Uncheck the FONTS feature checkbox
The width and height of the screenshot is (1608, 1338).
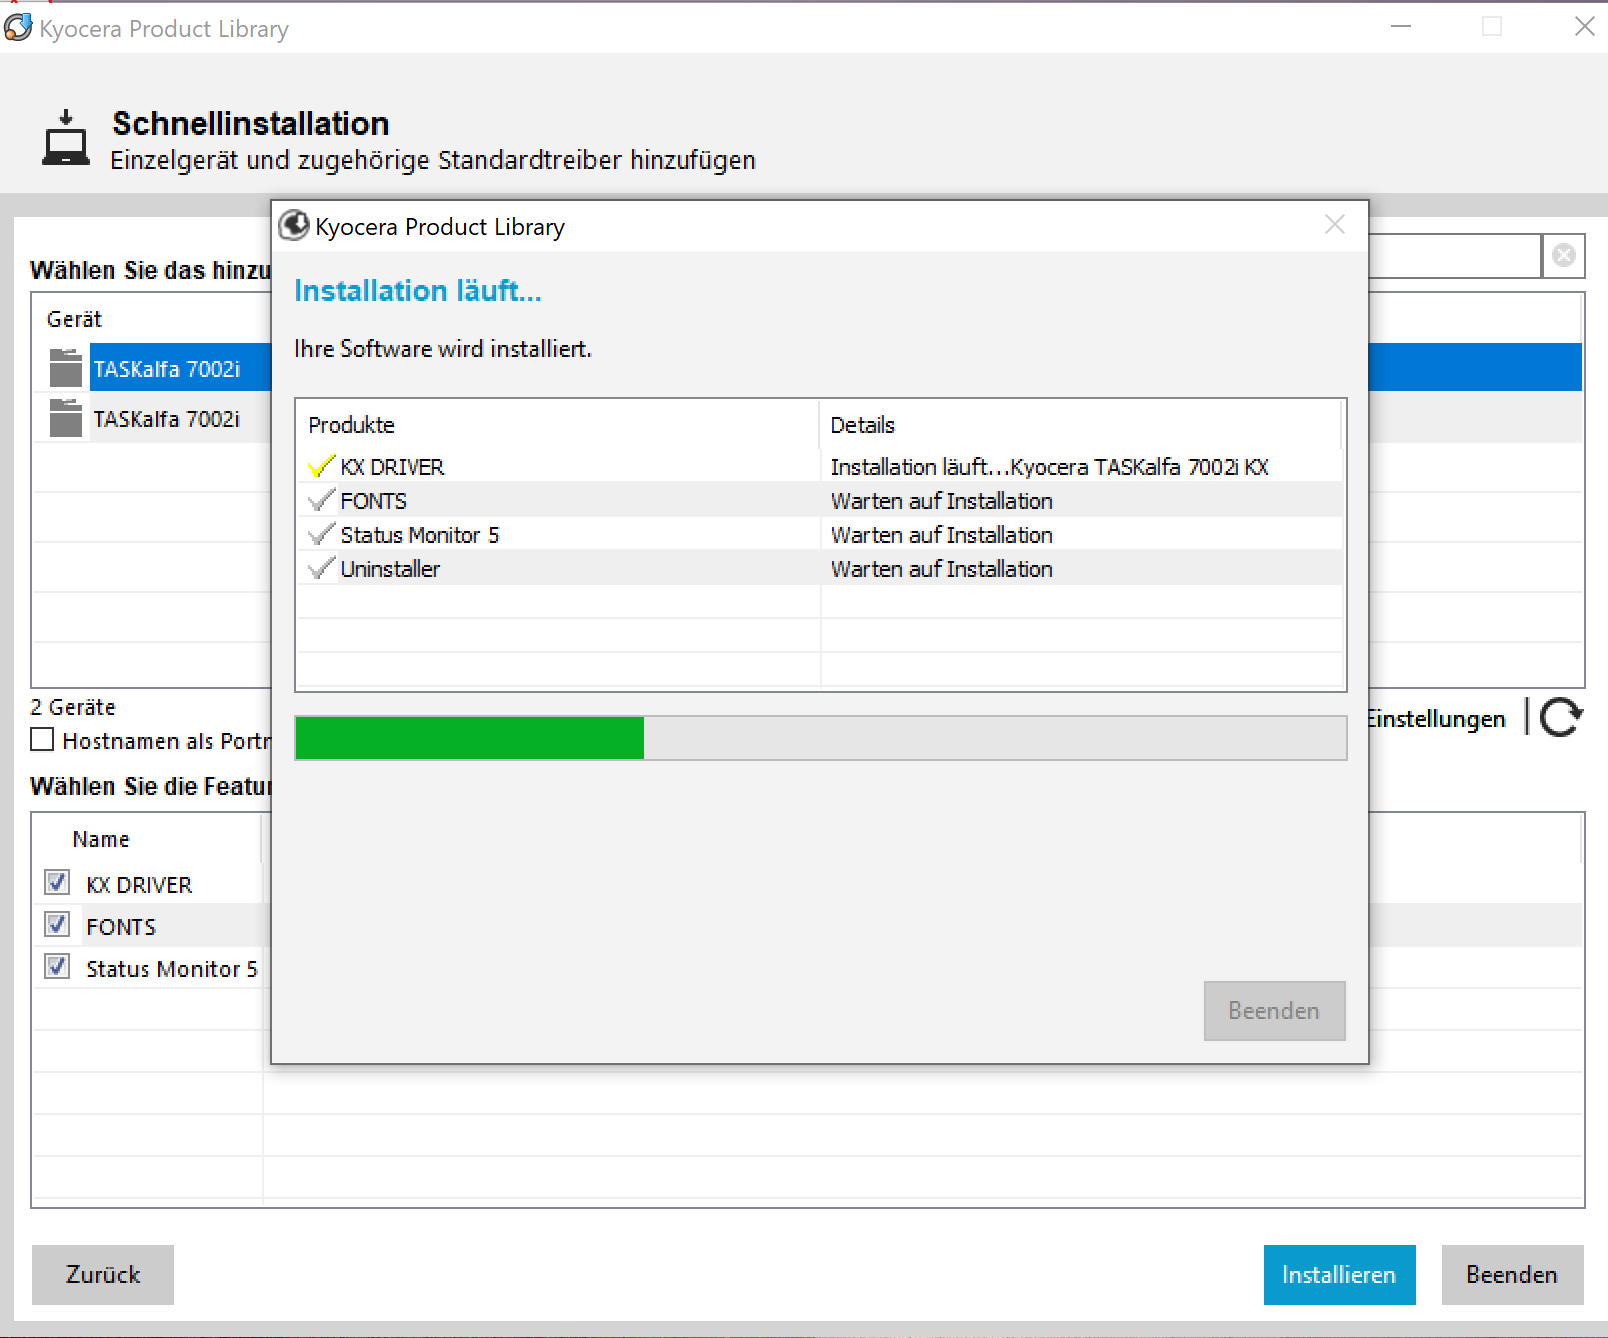click(x=57, y=925)
